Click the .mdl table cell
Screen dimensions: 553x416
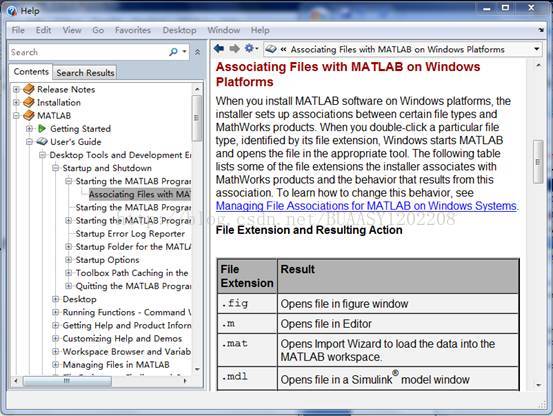pyautogui.click(x=247, y=379)
